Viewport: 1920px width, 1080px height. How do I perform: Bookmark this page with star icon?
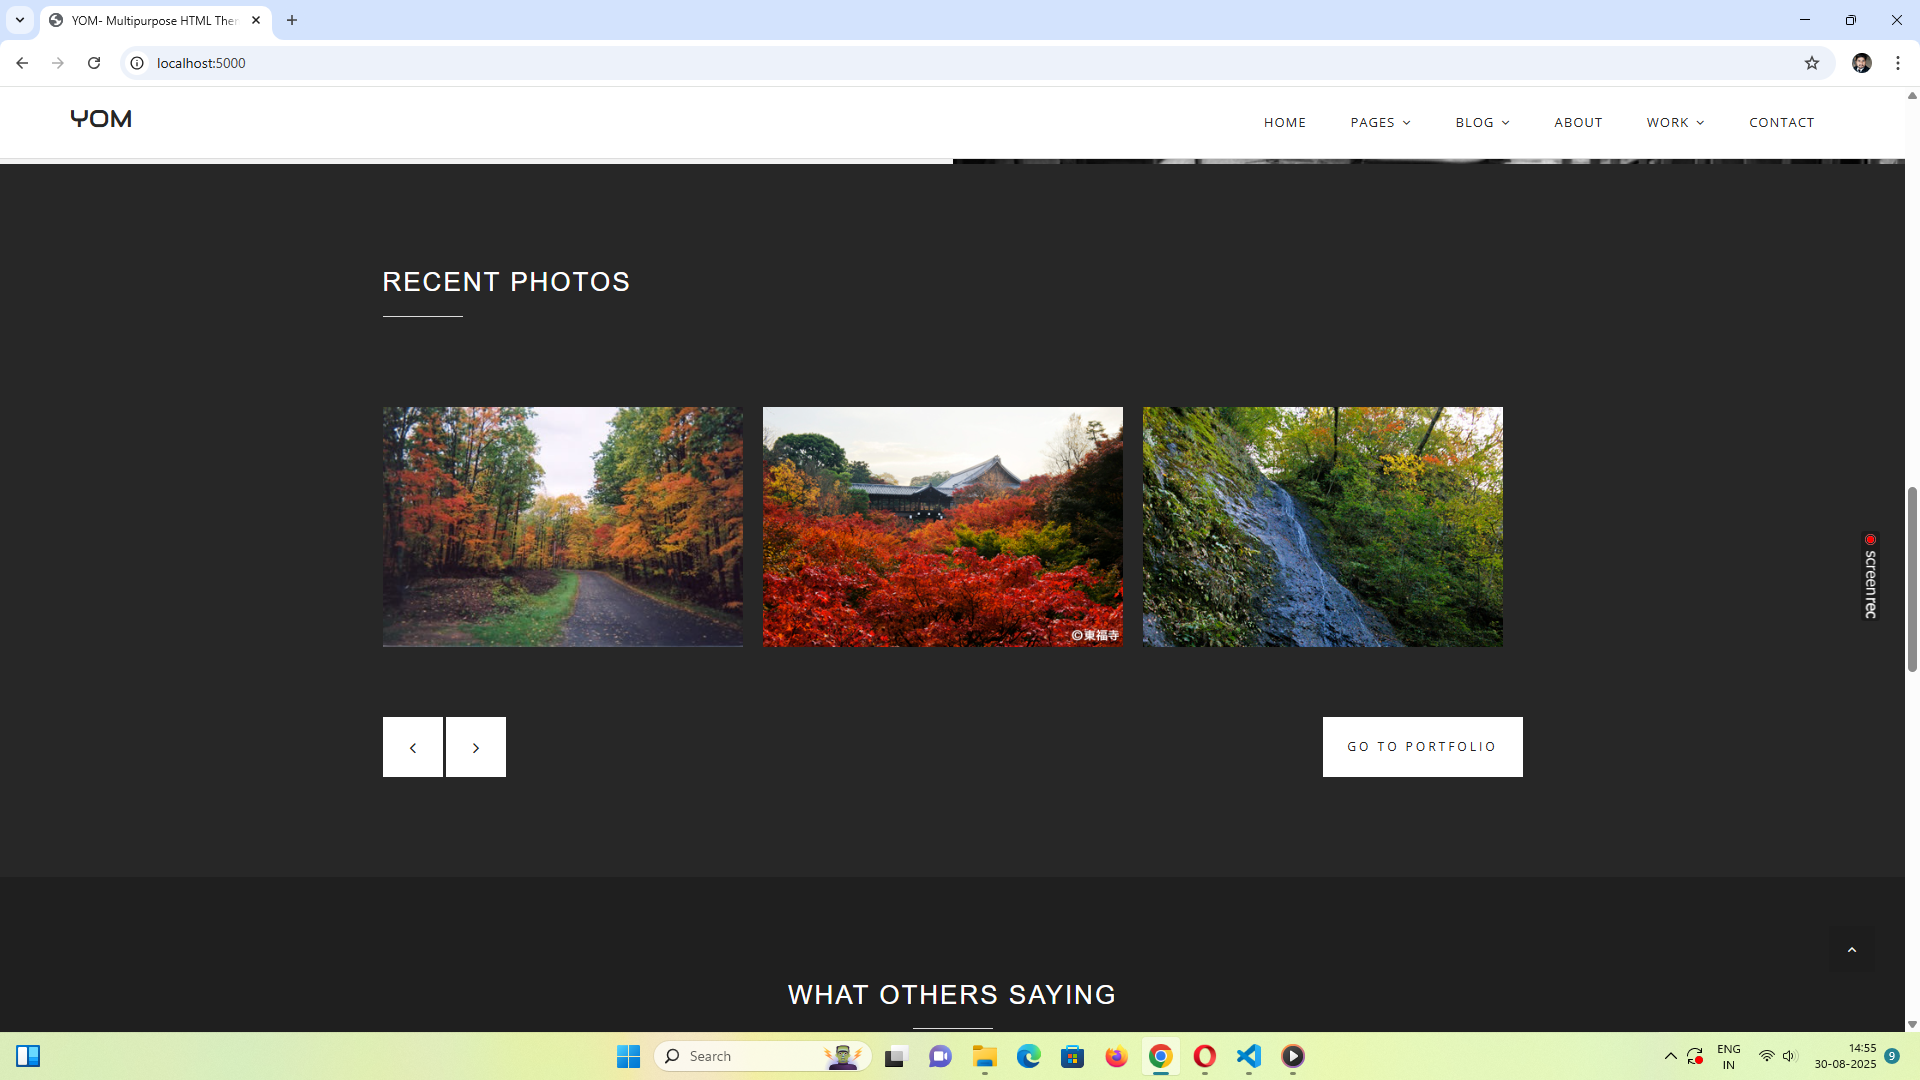[1811, 63]
